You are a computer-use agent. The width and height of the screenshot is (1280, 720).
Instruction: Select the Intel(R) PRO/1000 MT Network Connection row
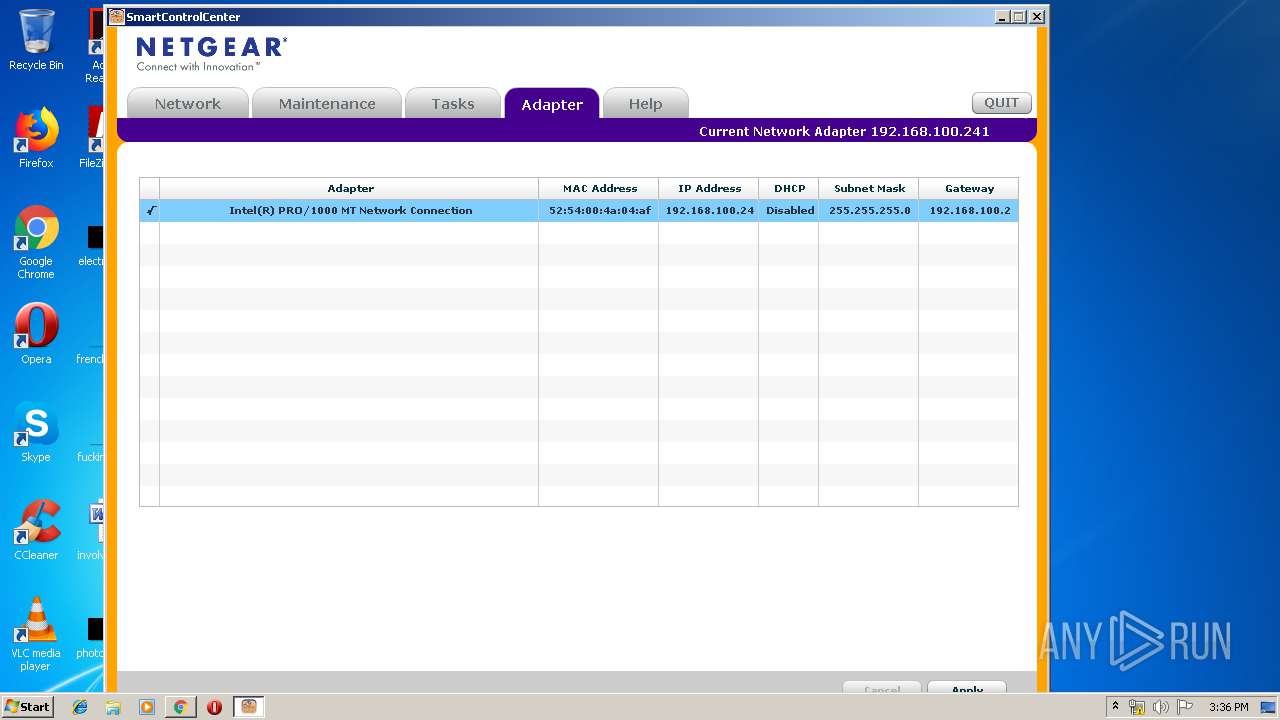click(579, 211)
